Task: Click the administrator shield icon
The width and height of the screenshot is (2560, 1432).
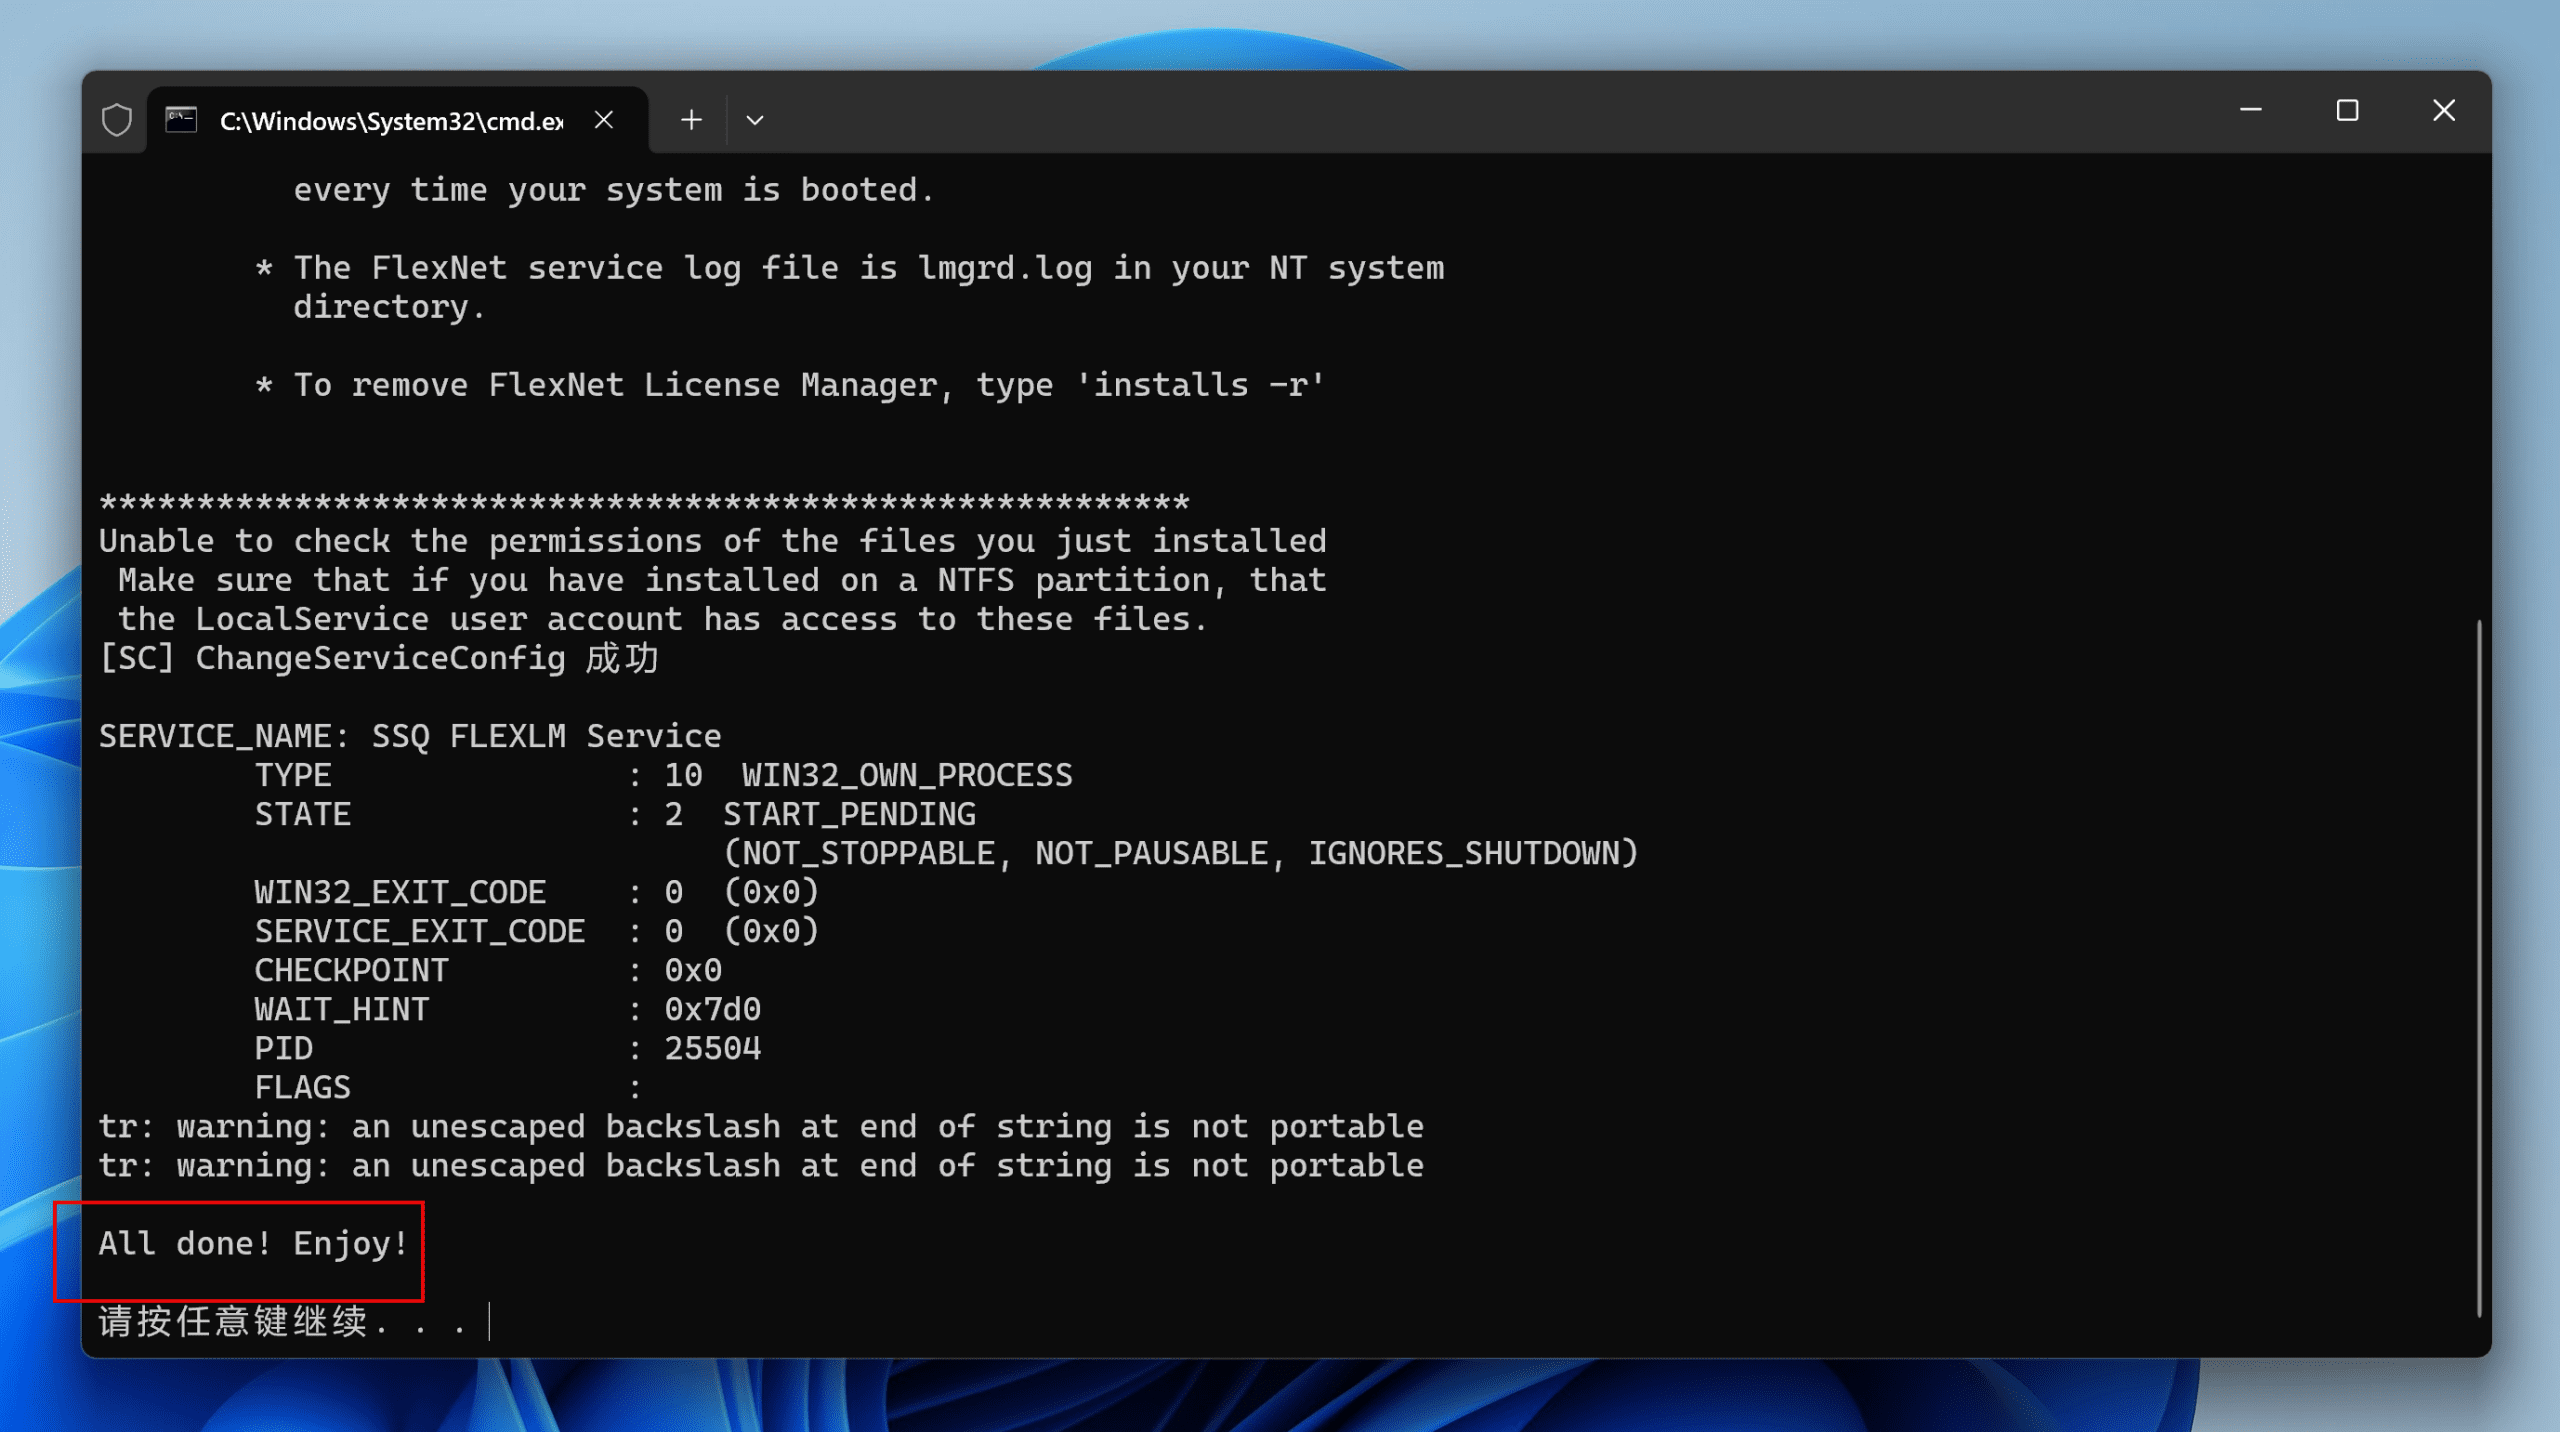Action: [117, 120]
